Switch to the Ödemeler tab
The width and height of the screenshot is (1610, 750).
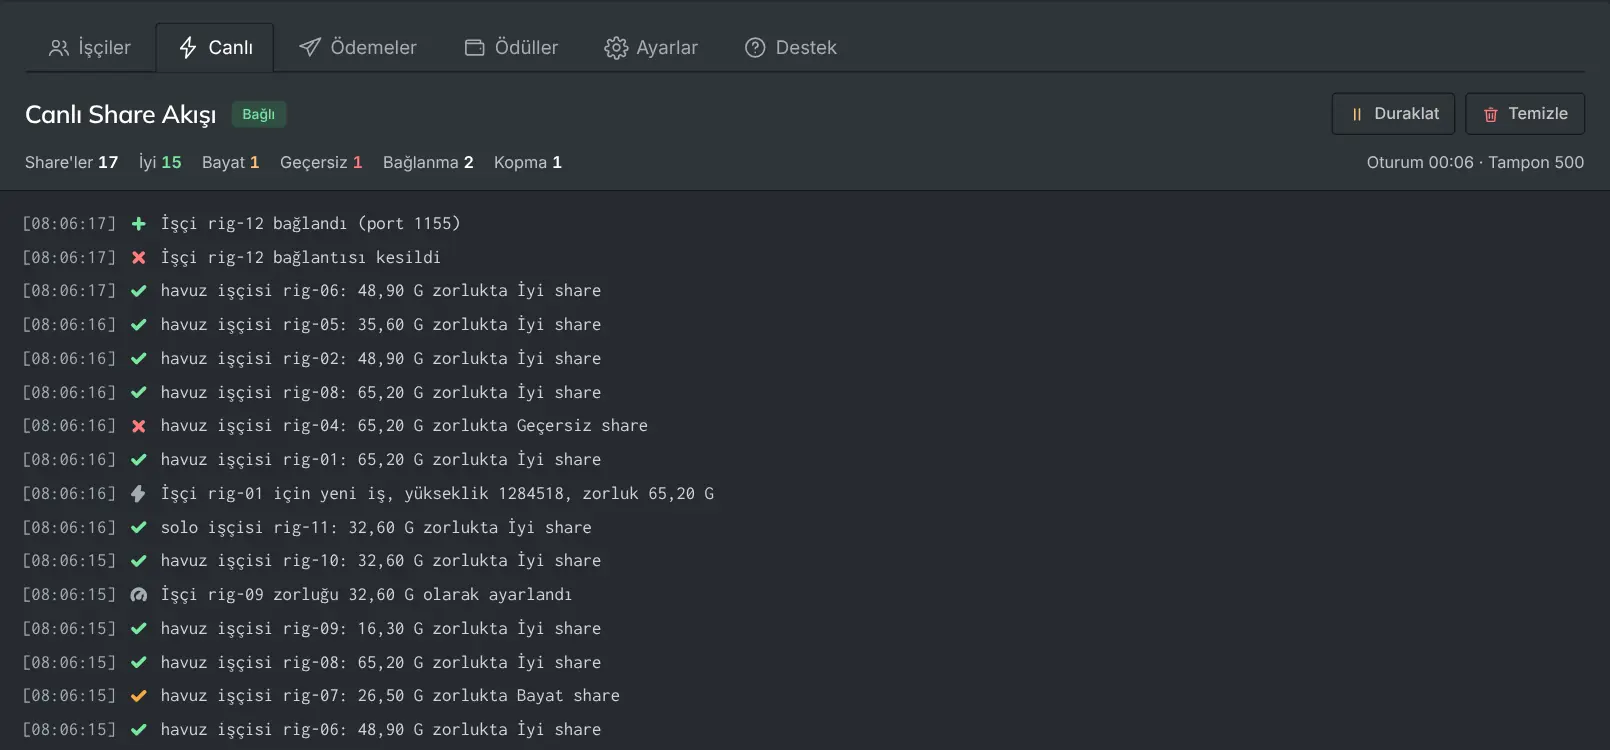(358, 48)
